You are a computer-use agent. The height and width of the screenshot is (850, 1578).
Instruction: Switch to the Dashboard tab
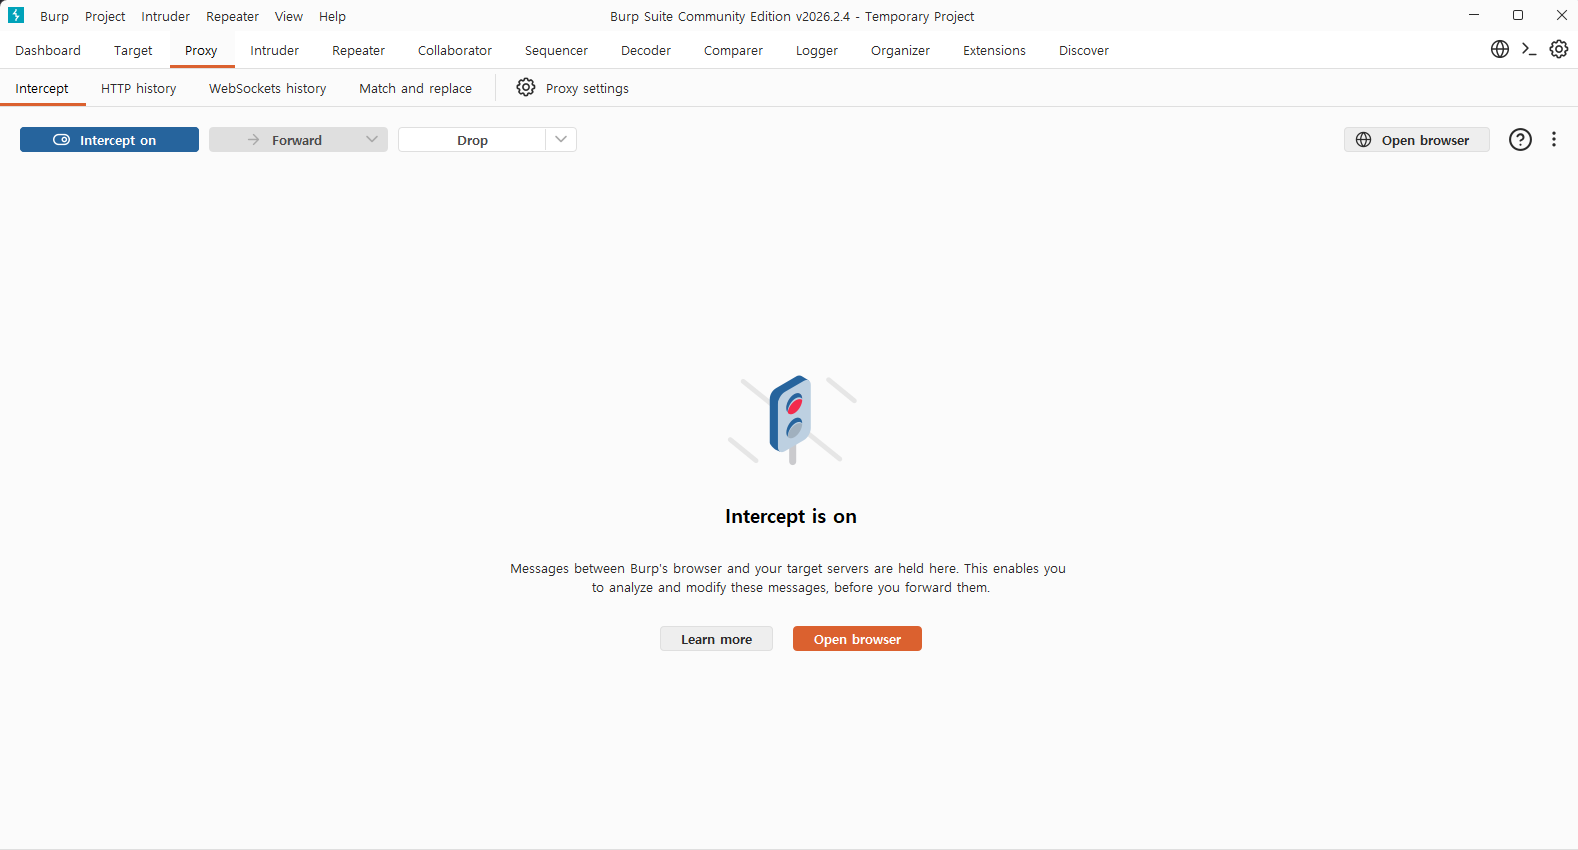point(48,50)
